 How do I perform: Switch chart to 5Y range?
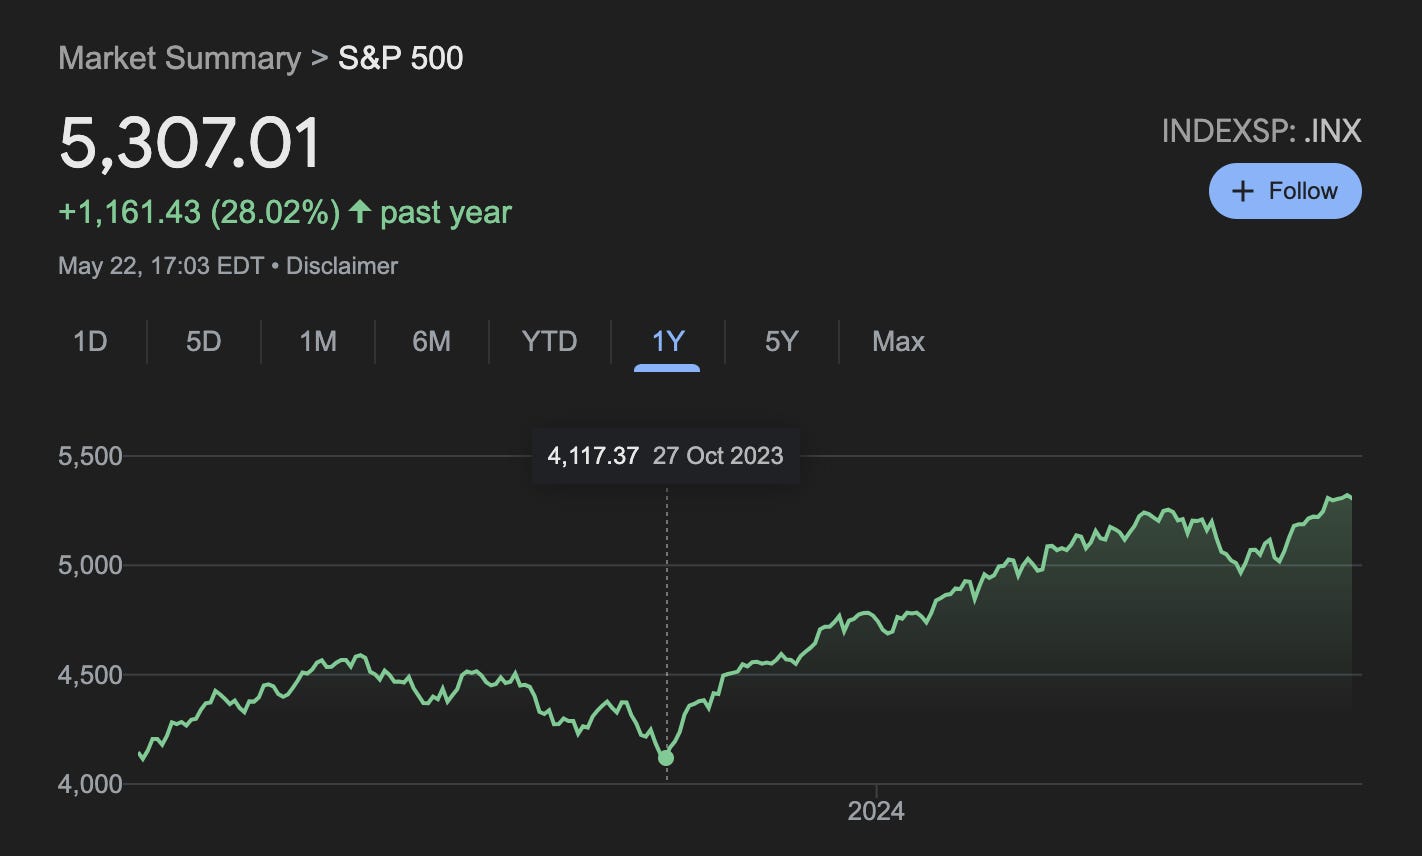(781, 341)
